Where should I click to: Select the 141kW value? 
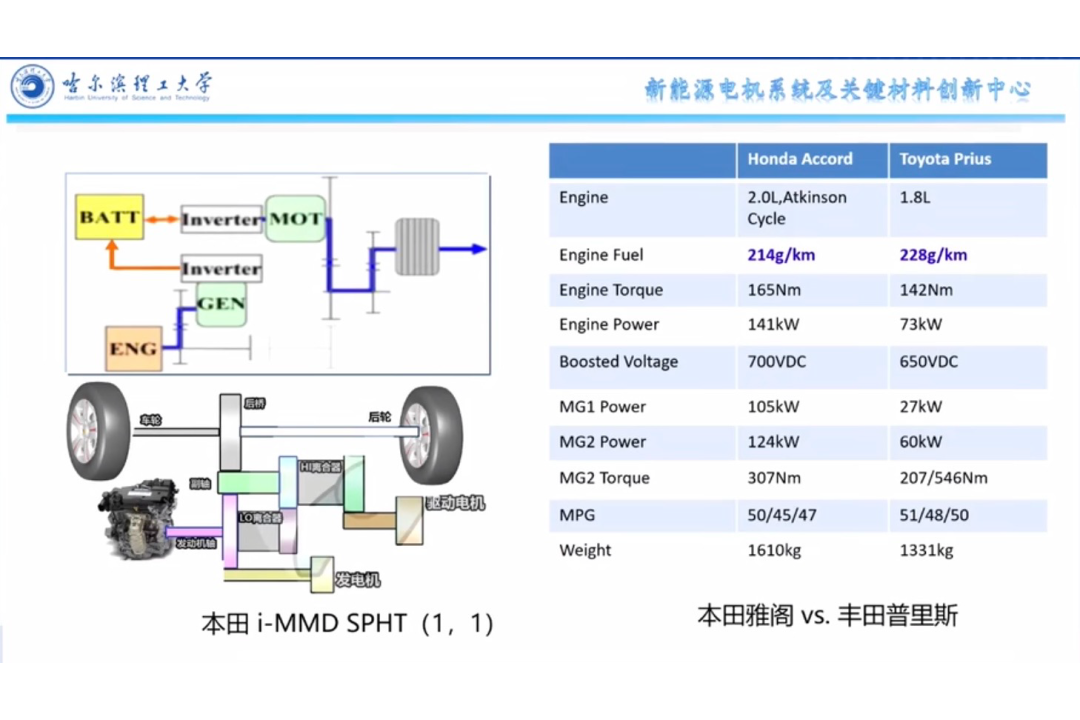(x=773, y=325)
